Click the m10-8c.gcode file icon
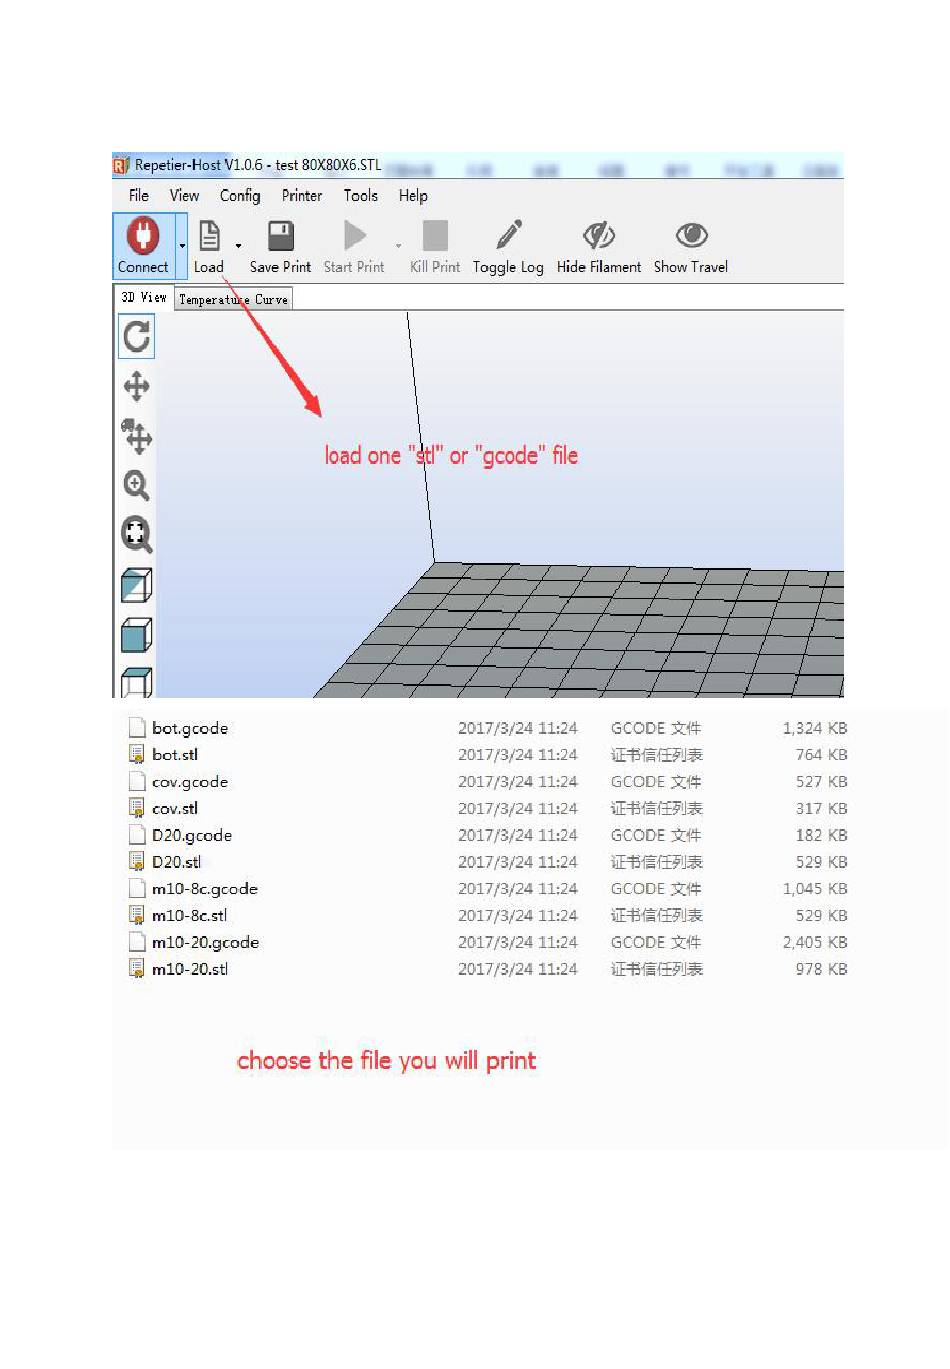The image size is (950, 1369). [x=137, y=888]
